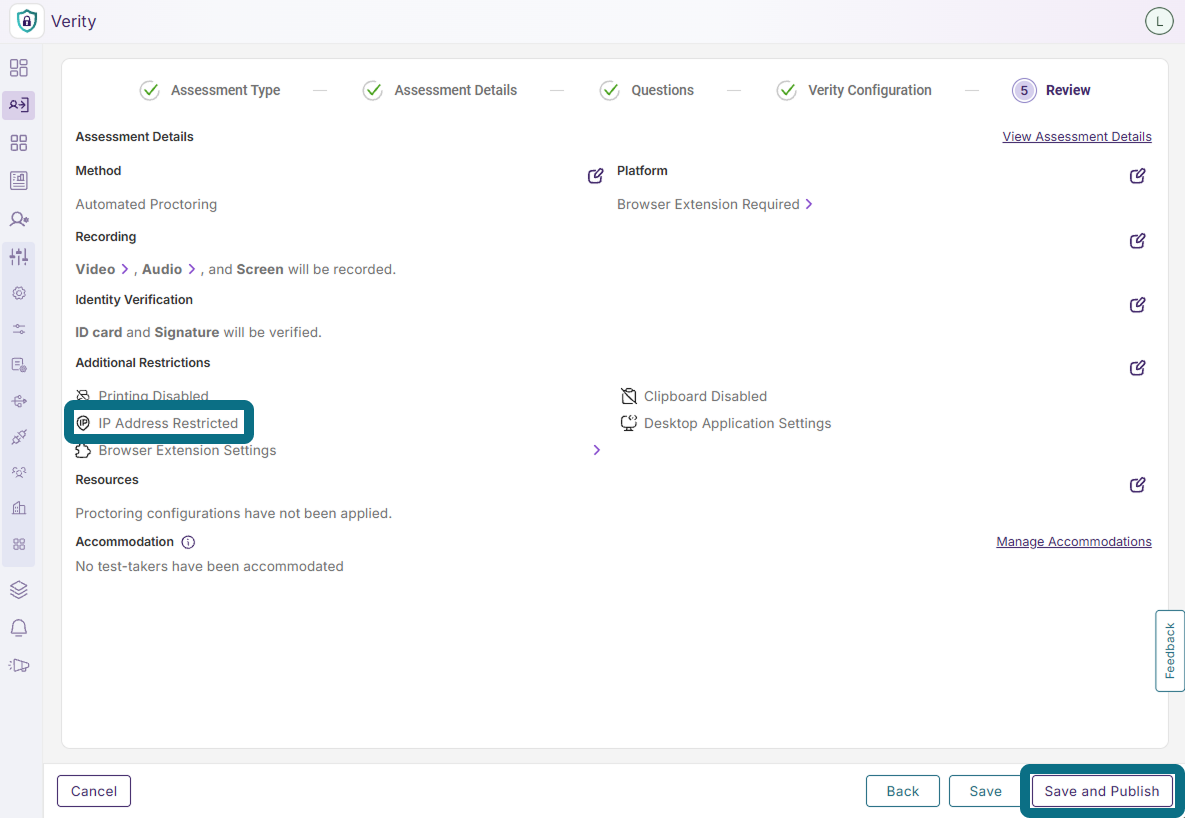Screen dimensions: 1185x818
Task: Open the announcements megaphone icon
Action: tap(19, 665)
